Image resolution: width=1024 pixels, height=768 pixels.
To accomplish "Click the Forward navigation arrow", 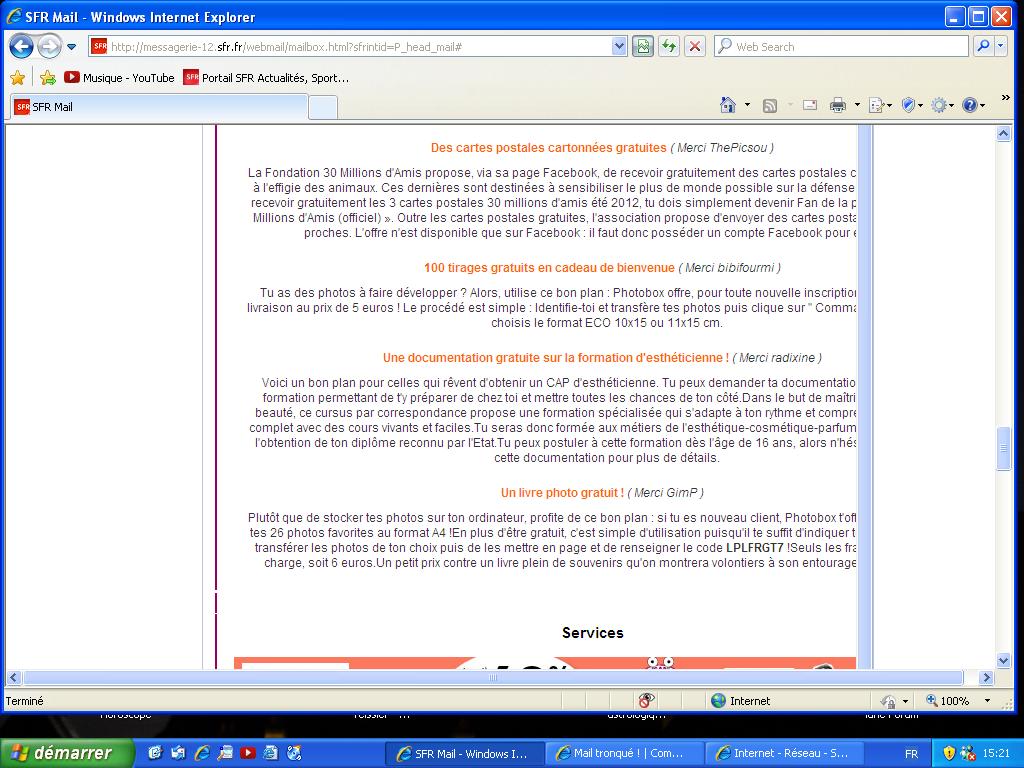I will click(49, 46).
